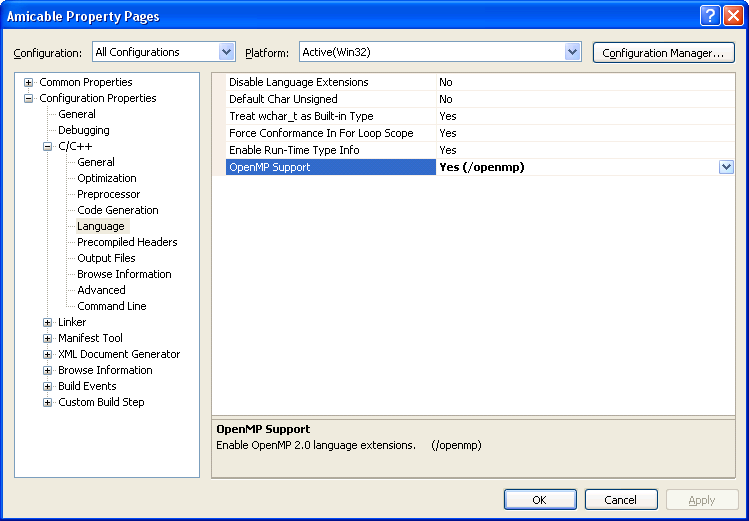Click the OK button
This screenshot has height=521, width=749.
point(540,499)
